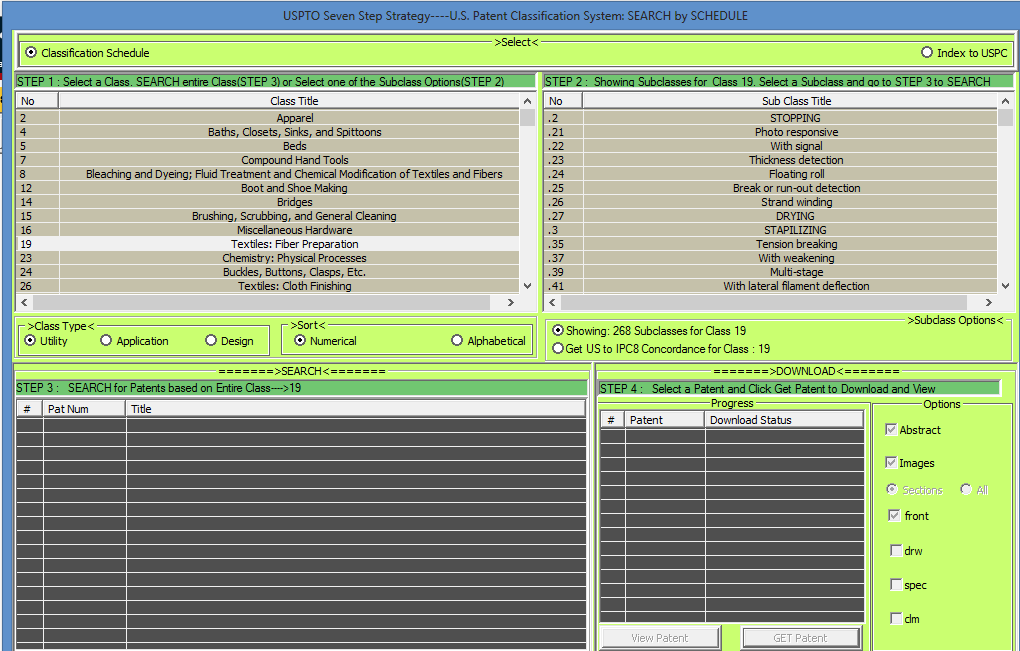Screen dimensions: 1020x651
Task: Select subclass Strand winding
Action: (x=771, y=202)
